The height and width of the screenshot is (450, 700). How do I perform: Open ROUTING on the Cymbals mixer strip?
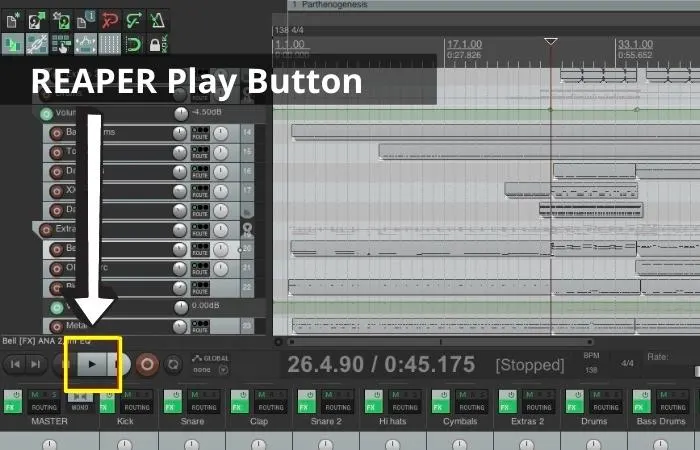pos(472,407)
